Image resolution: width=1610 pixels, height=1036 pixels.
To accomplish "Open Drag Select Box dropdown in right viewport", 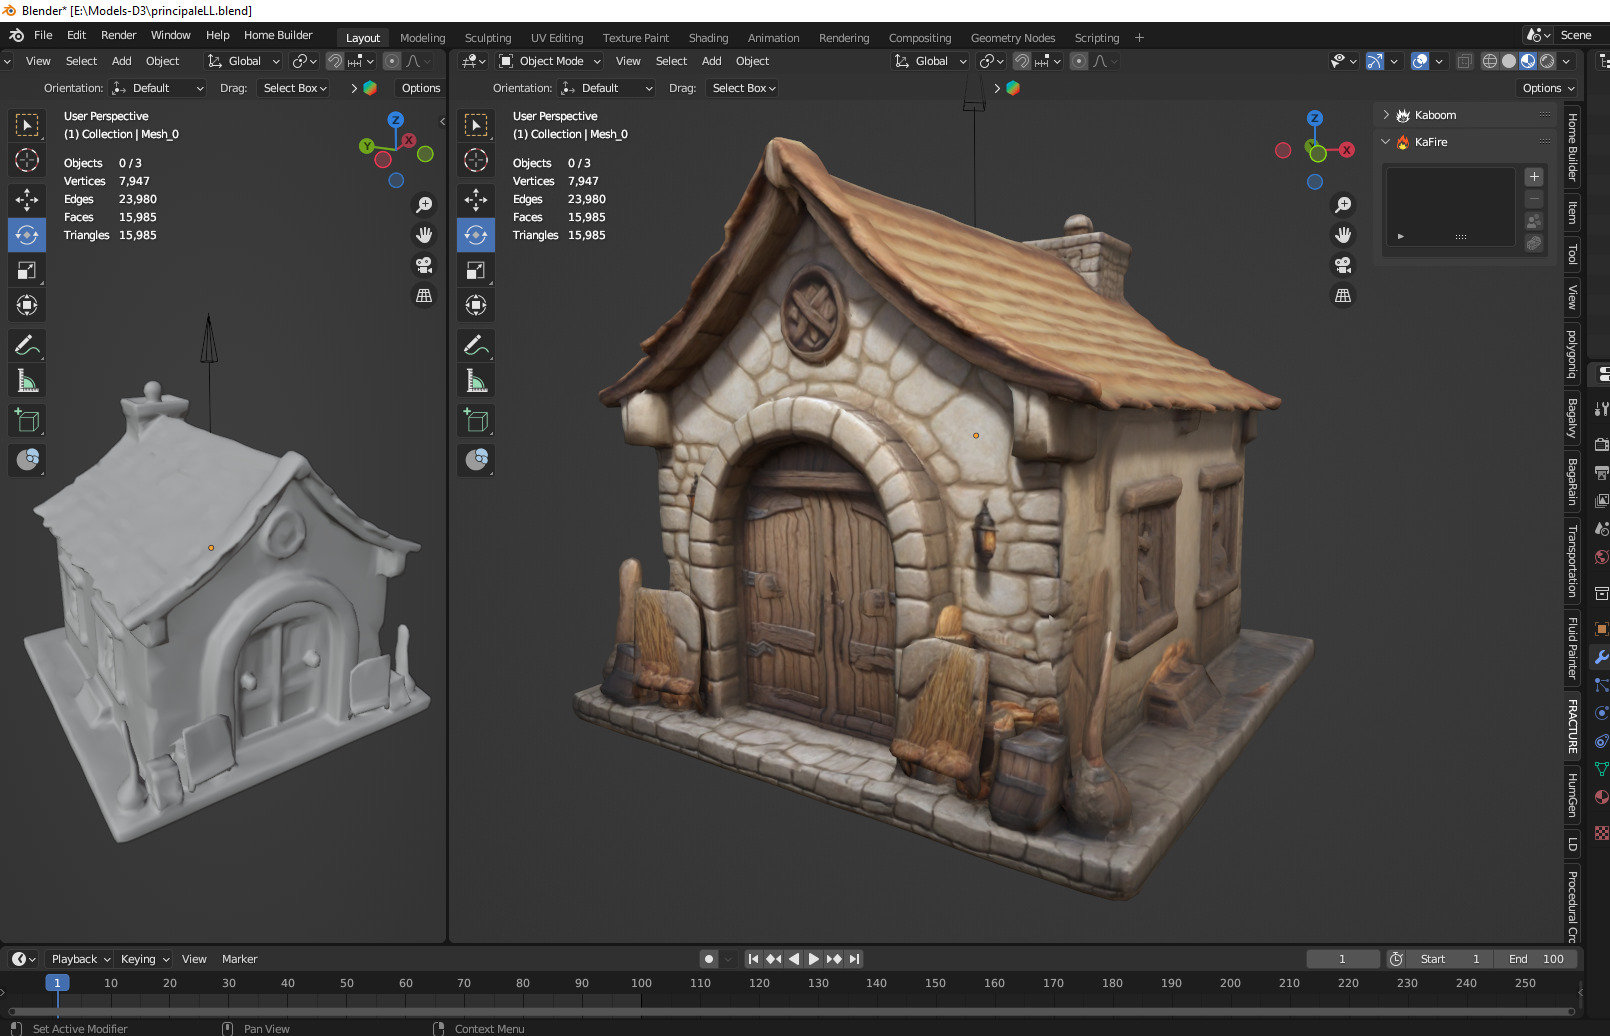I will [x=743, y=88].
